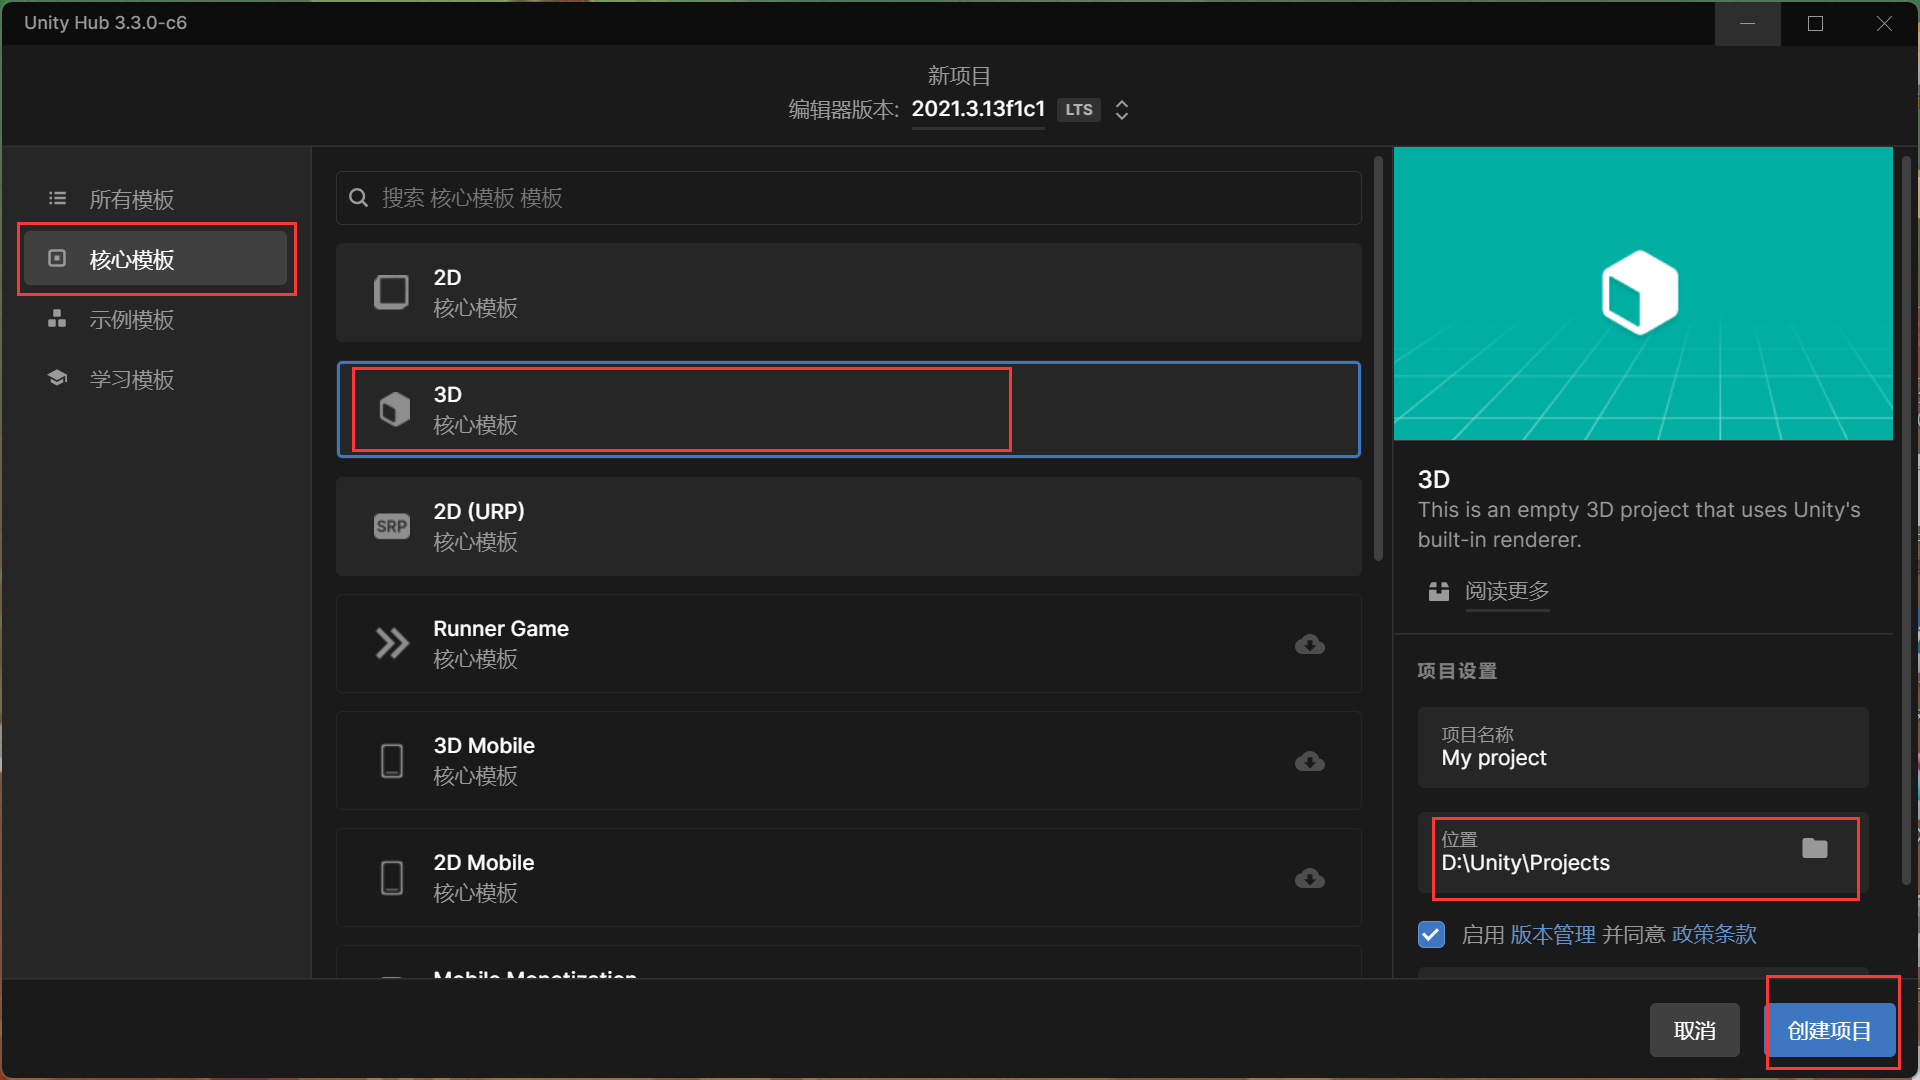Click the SRP icon of 2D (URP) template

(x=391, y=526)
